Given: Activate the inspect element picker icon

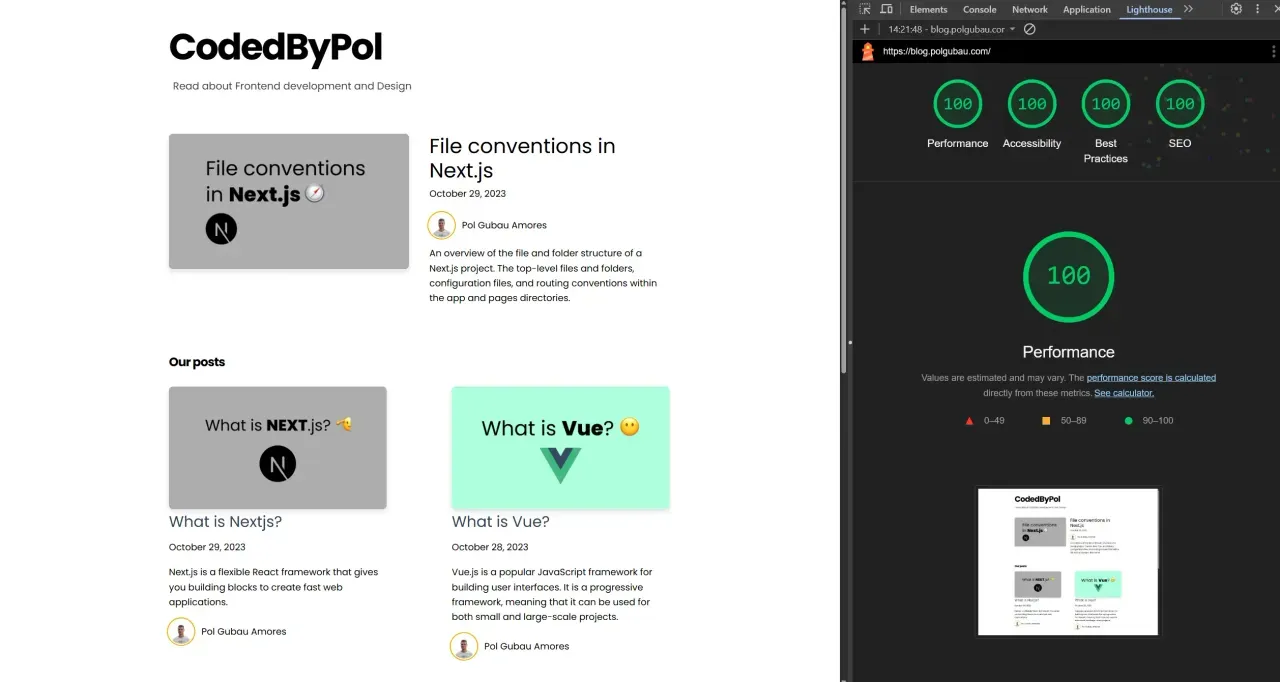Looking at the screenshot, I should pos(865,9).
